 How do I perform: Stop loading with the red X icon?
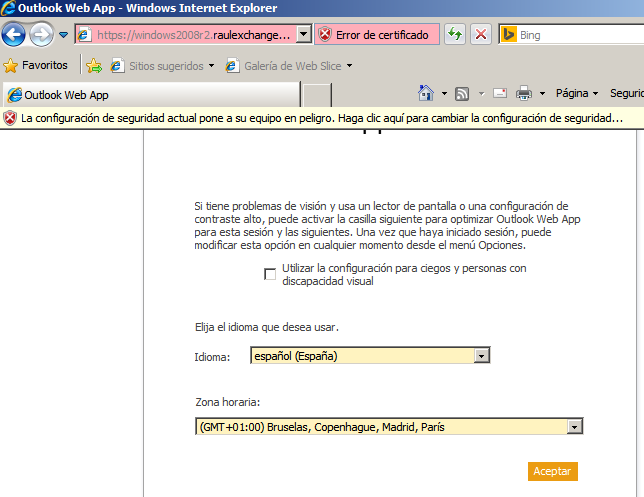[481, 35]
